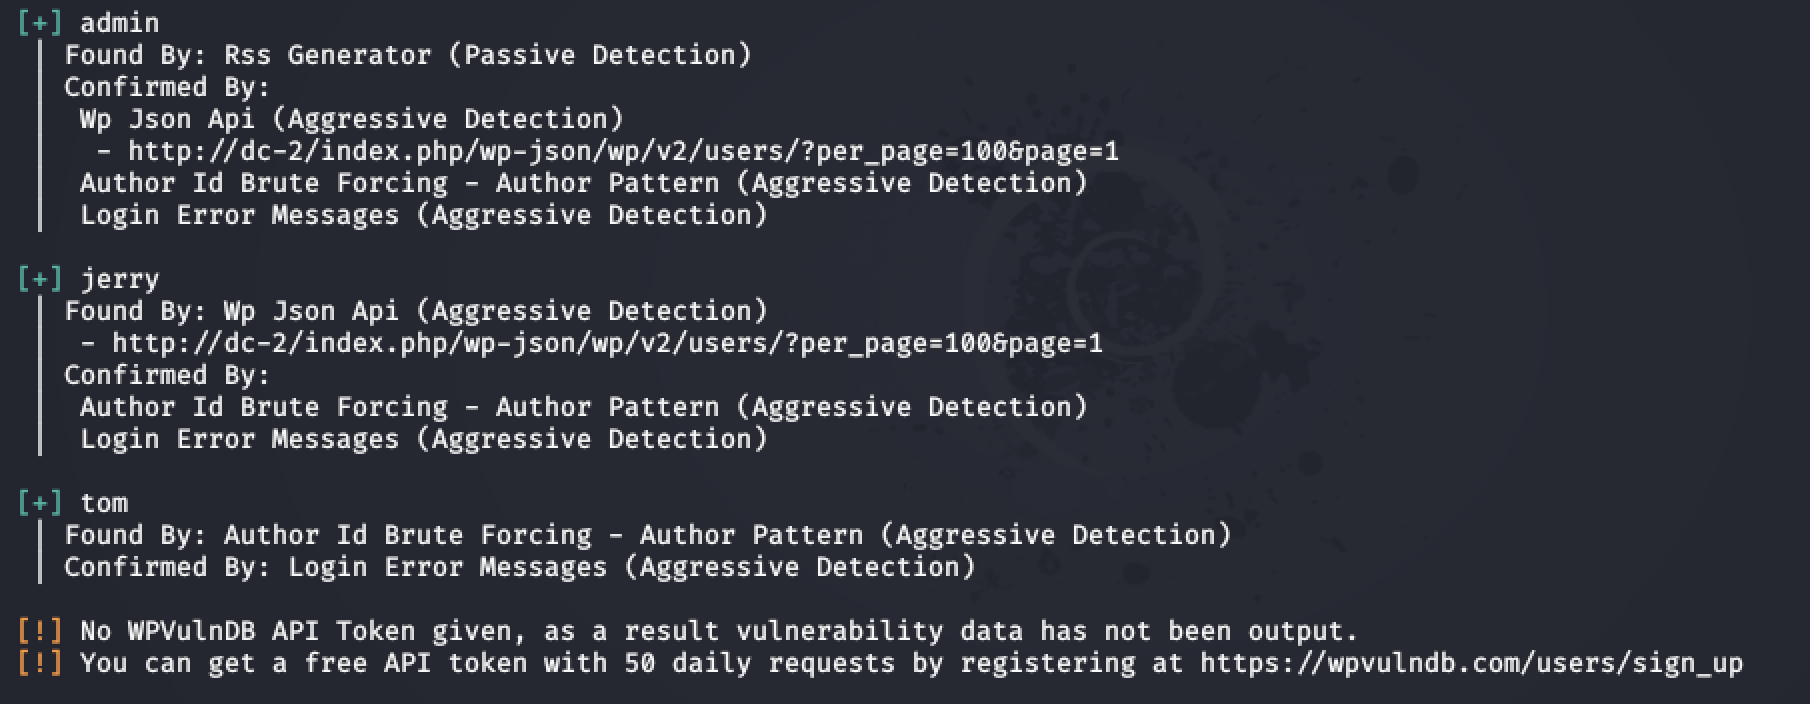Click the [!] marker before No WPVulnDB
Viewport: 1810px width, 704px height.
pyautogui.click(x=40, y=631)
